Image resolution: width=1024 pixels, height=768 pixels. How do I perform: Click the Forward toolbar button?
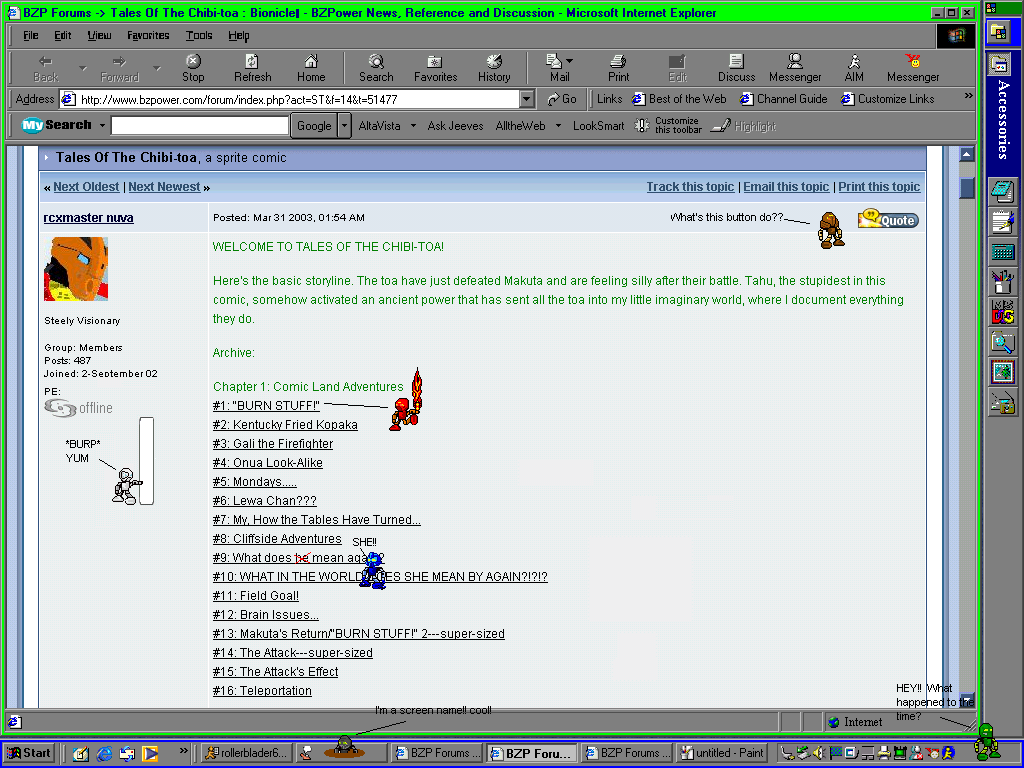[120, 69]
